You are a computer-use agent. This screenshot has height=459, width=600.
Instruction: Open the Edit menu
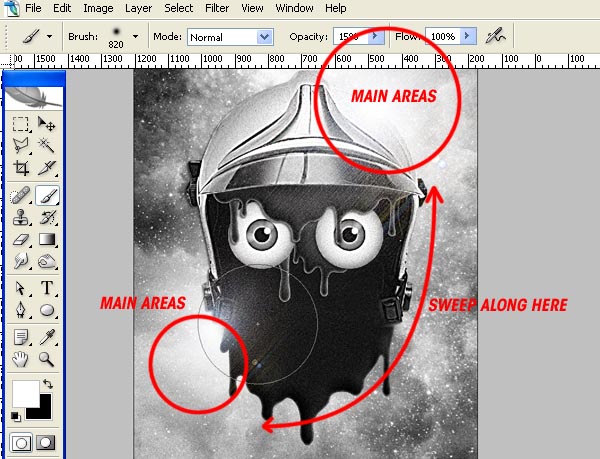pyautogui.click(x=62, y=8)
